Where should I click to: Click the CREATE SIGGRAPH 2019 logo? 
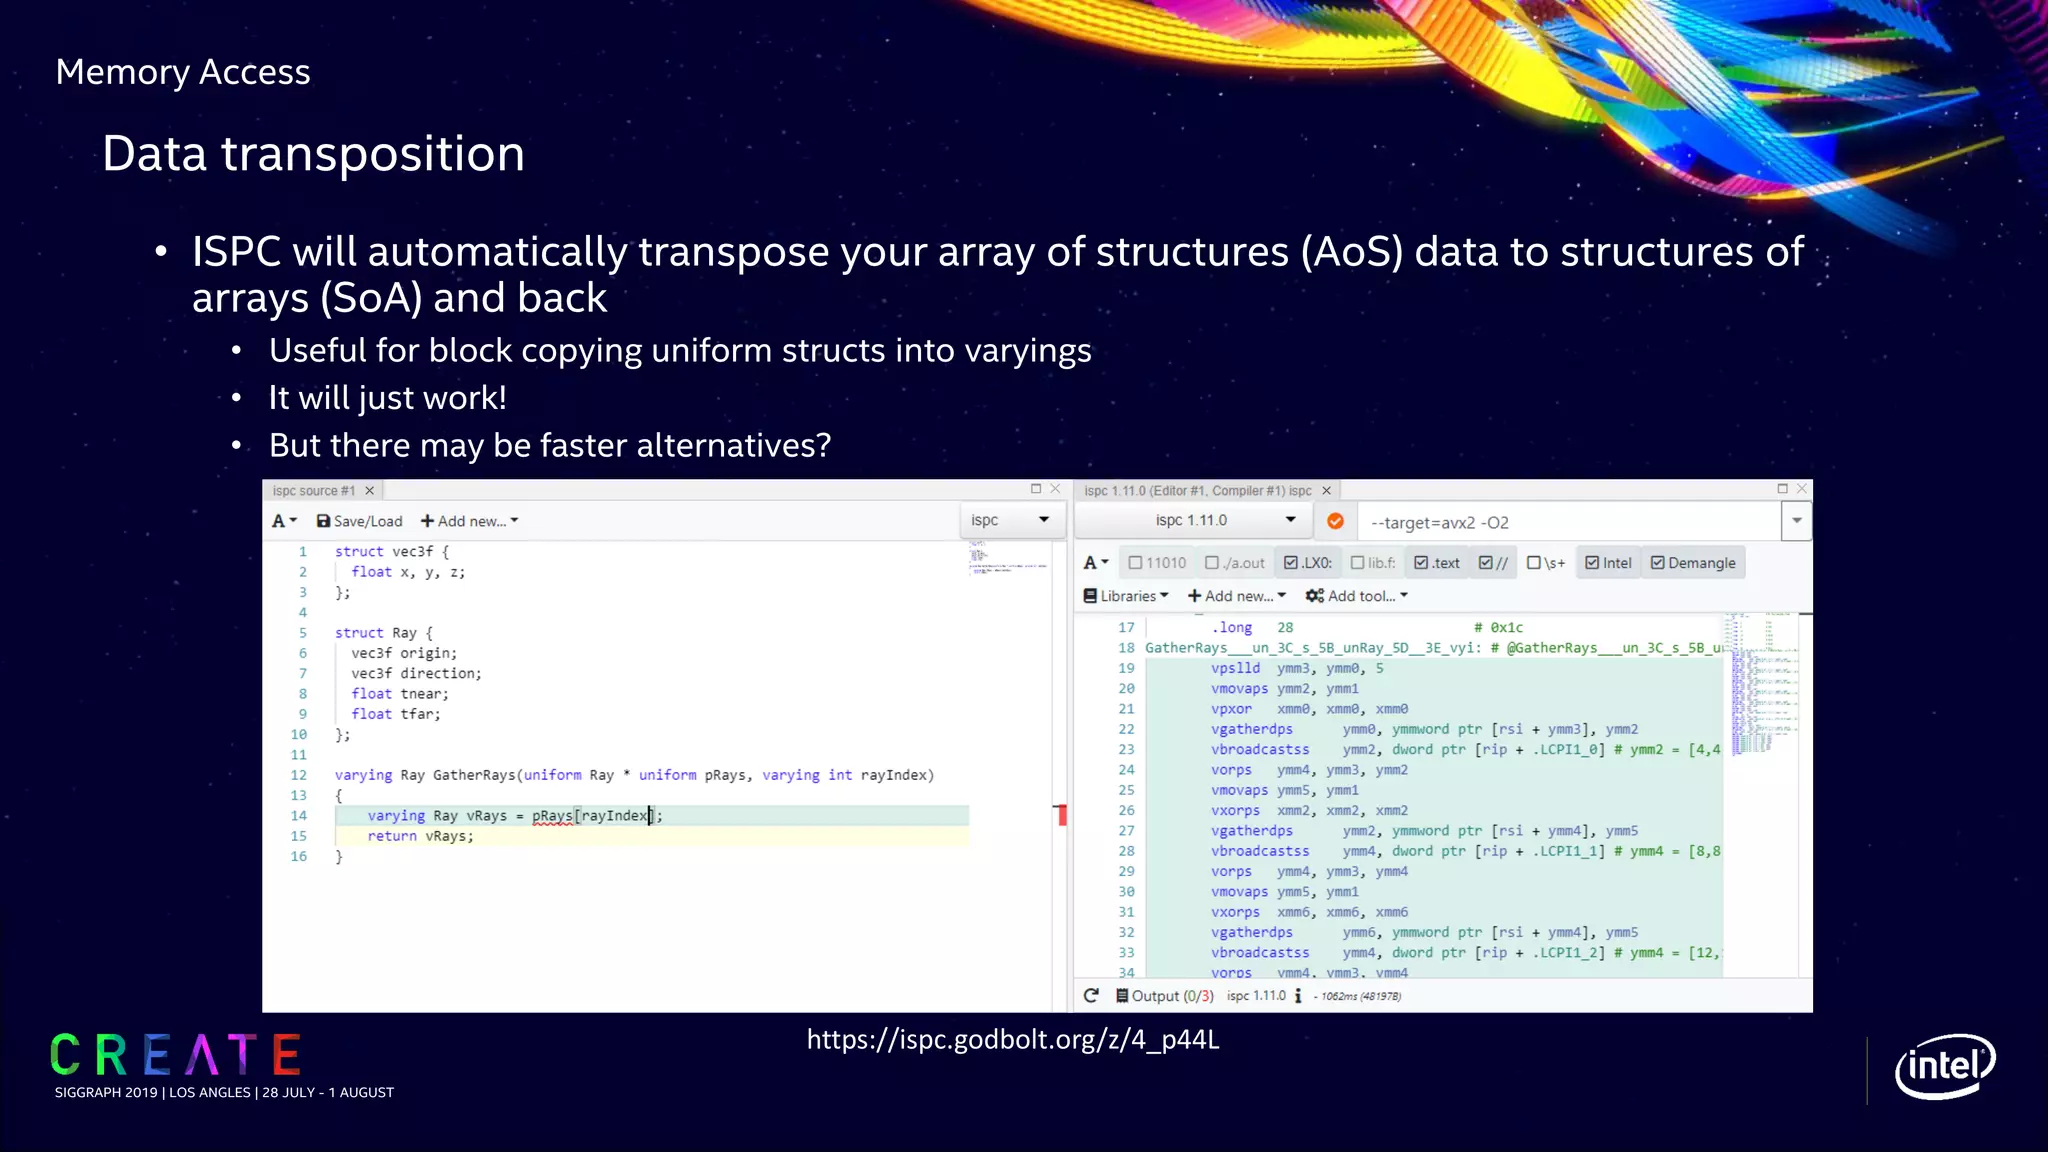pos(224,1067)
